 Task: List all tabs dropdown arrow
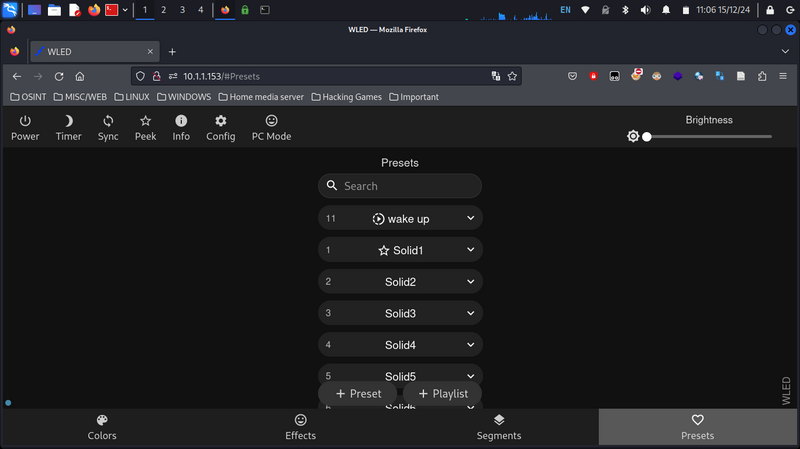[785, 52]
